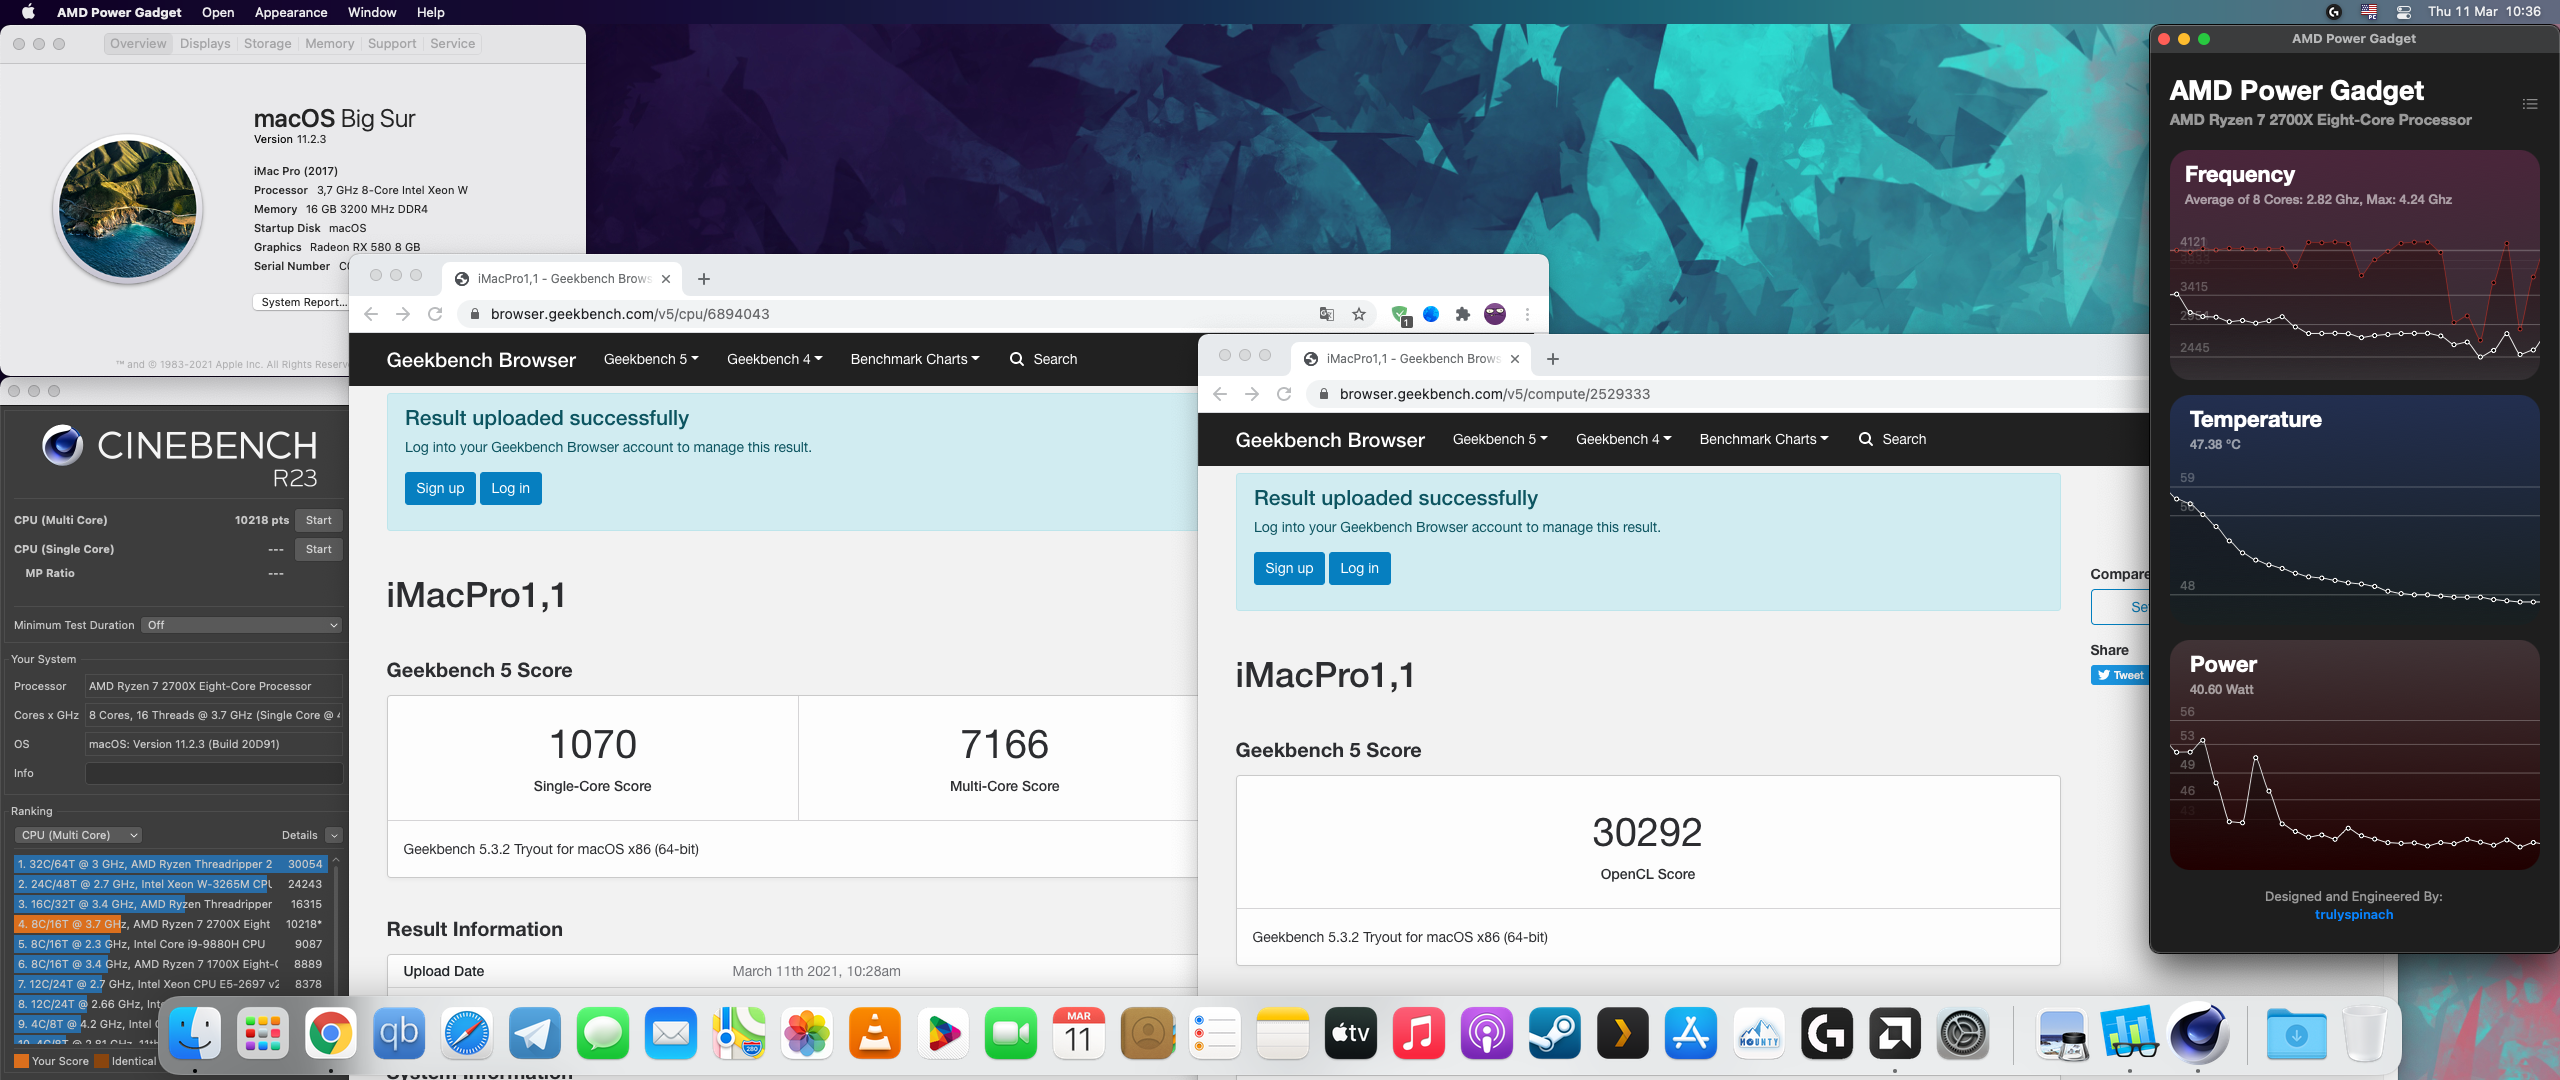Start the CPU Single Core test
Image resolution: width=2560 pixels, height=1080 pixels.
coord(318,549)
